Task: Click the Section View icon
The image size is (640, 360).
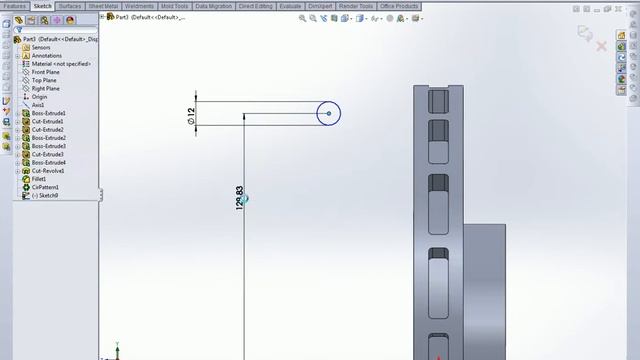Action: (x=334, y=18)
